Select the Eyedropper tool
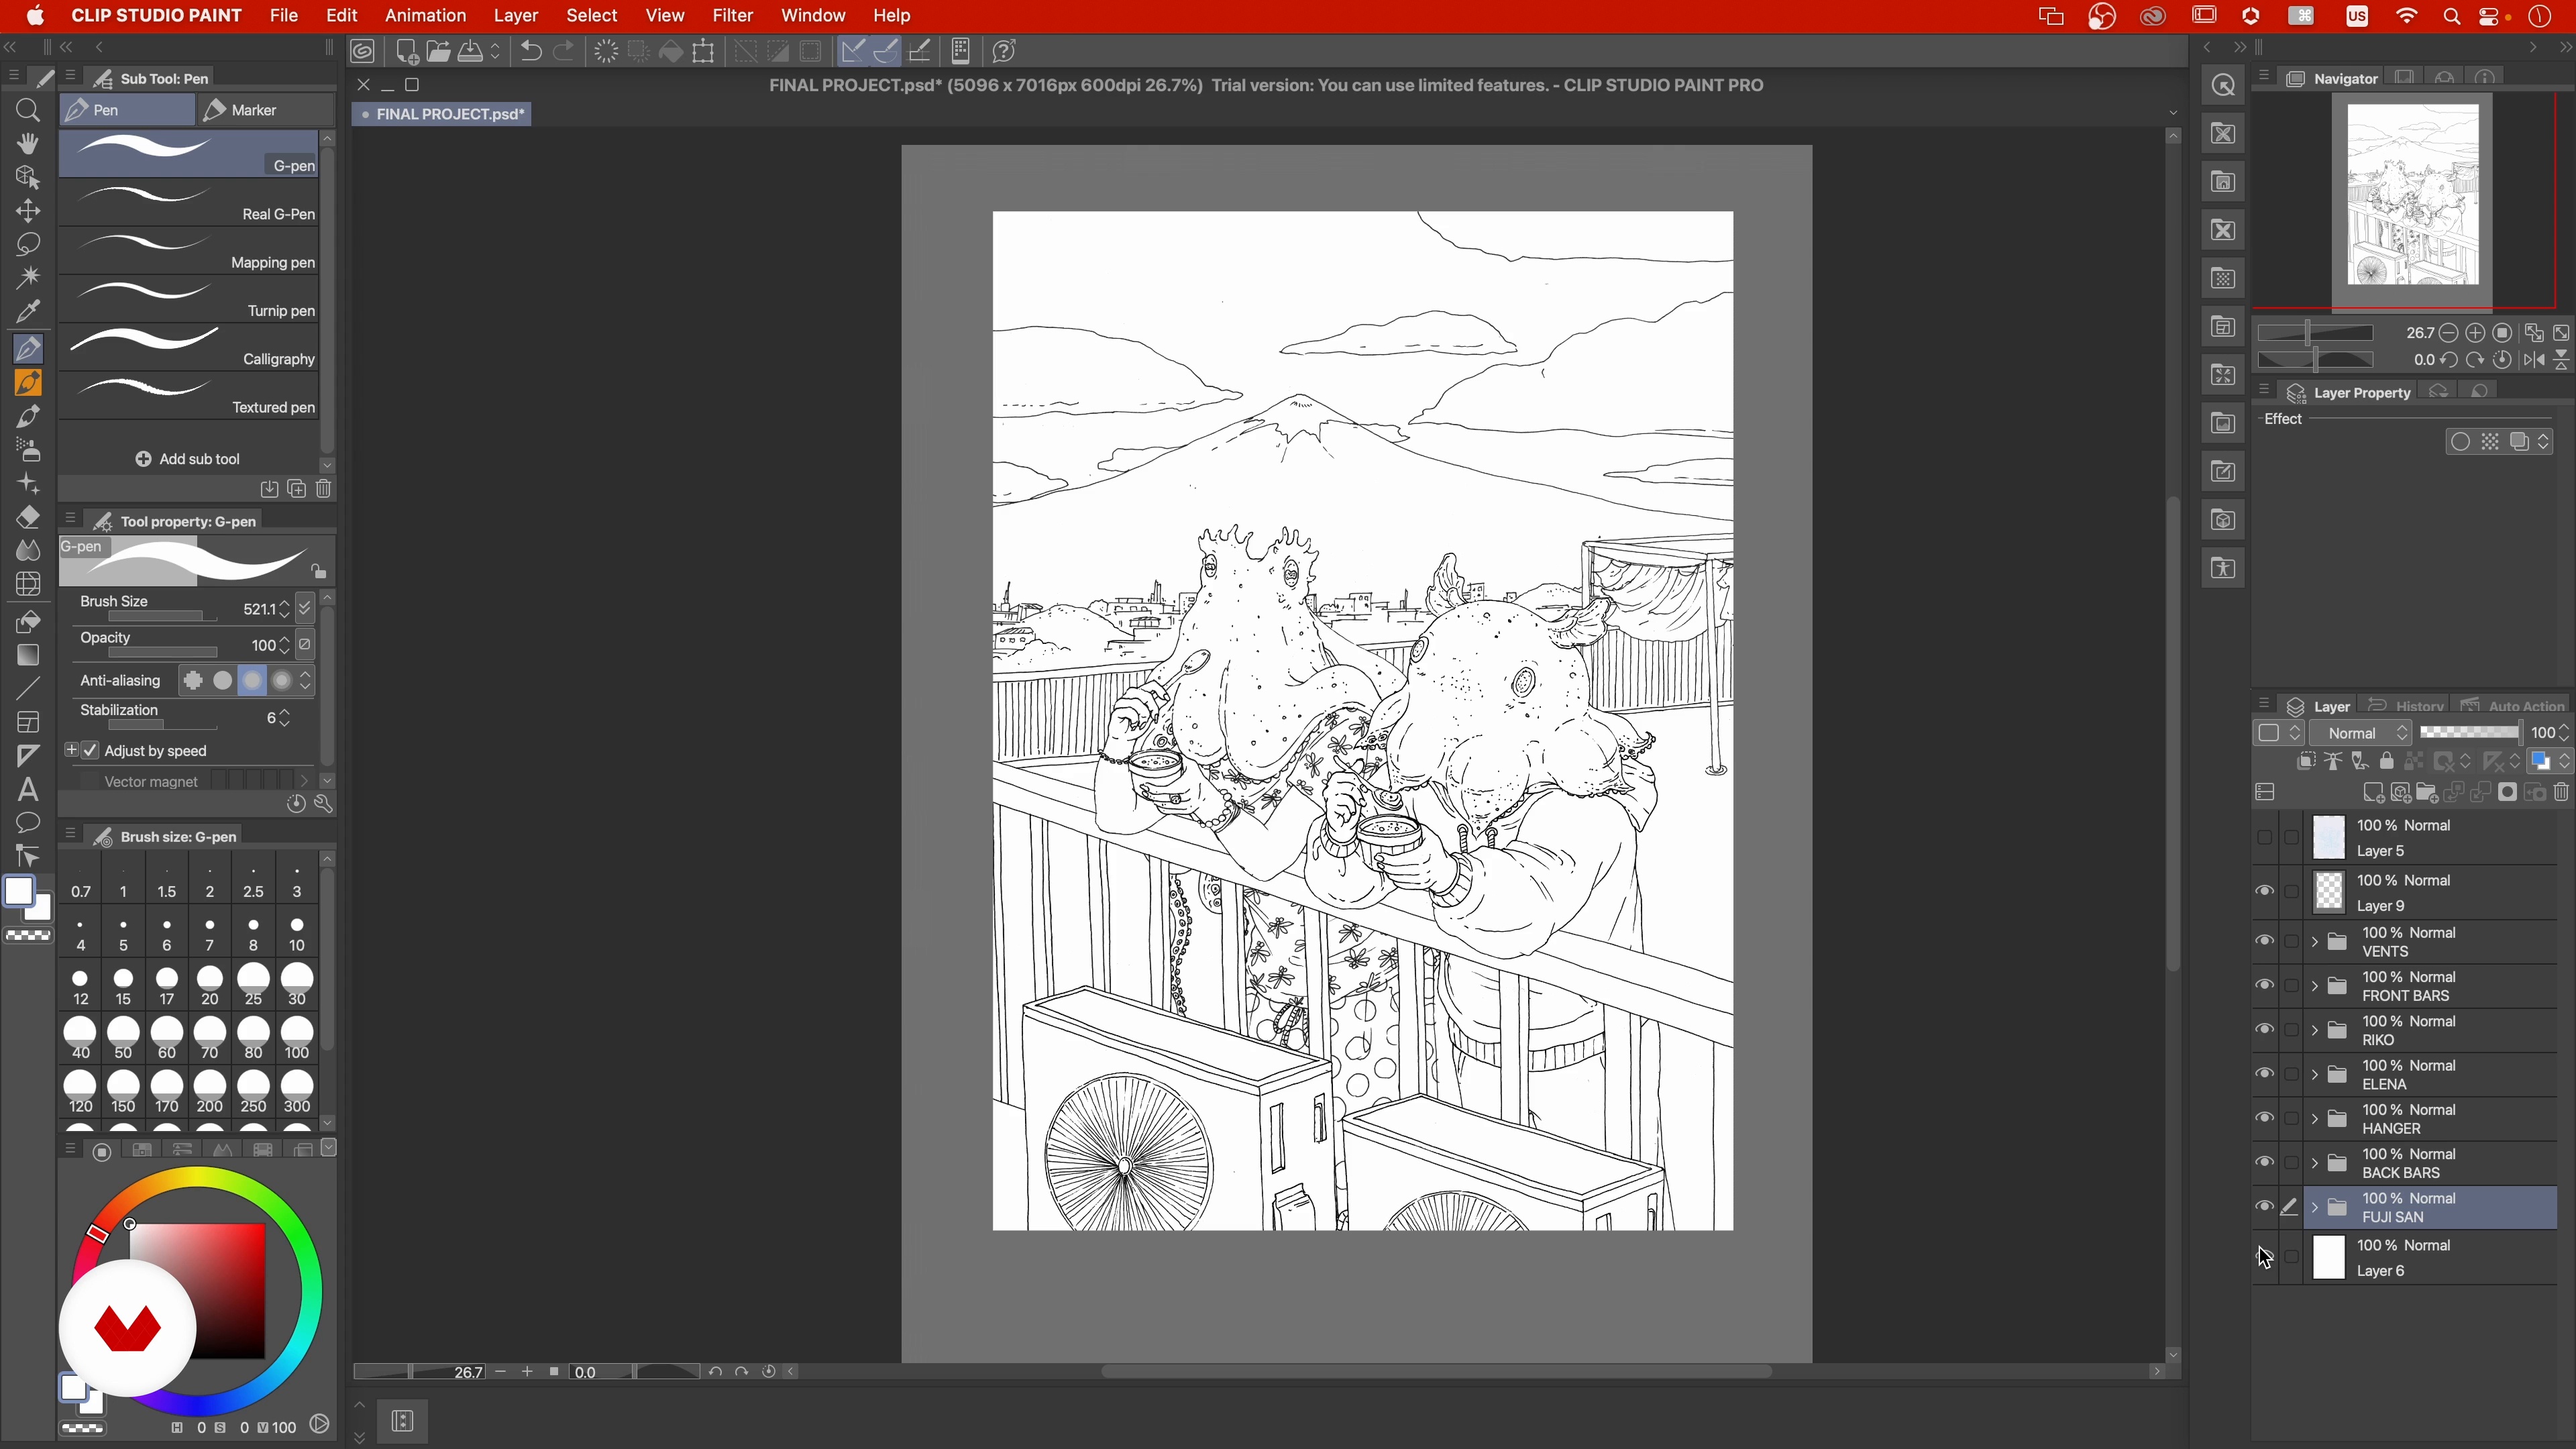Screen dimensions: 2576x1449 pyautogui.click(x=28, y=311)
